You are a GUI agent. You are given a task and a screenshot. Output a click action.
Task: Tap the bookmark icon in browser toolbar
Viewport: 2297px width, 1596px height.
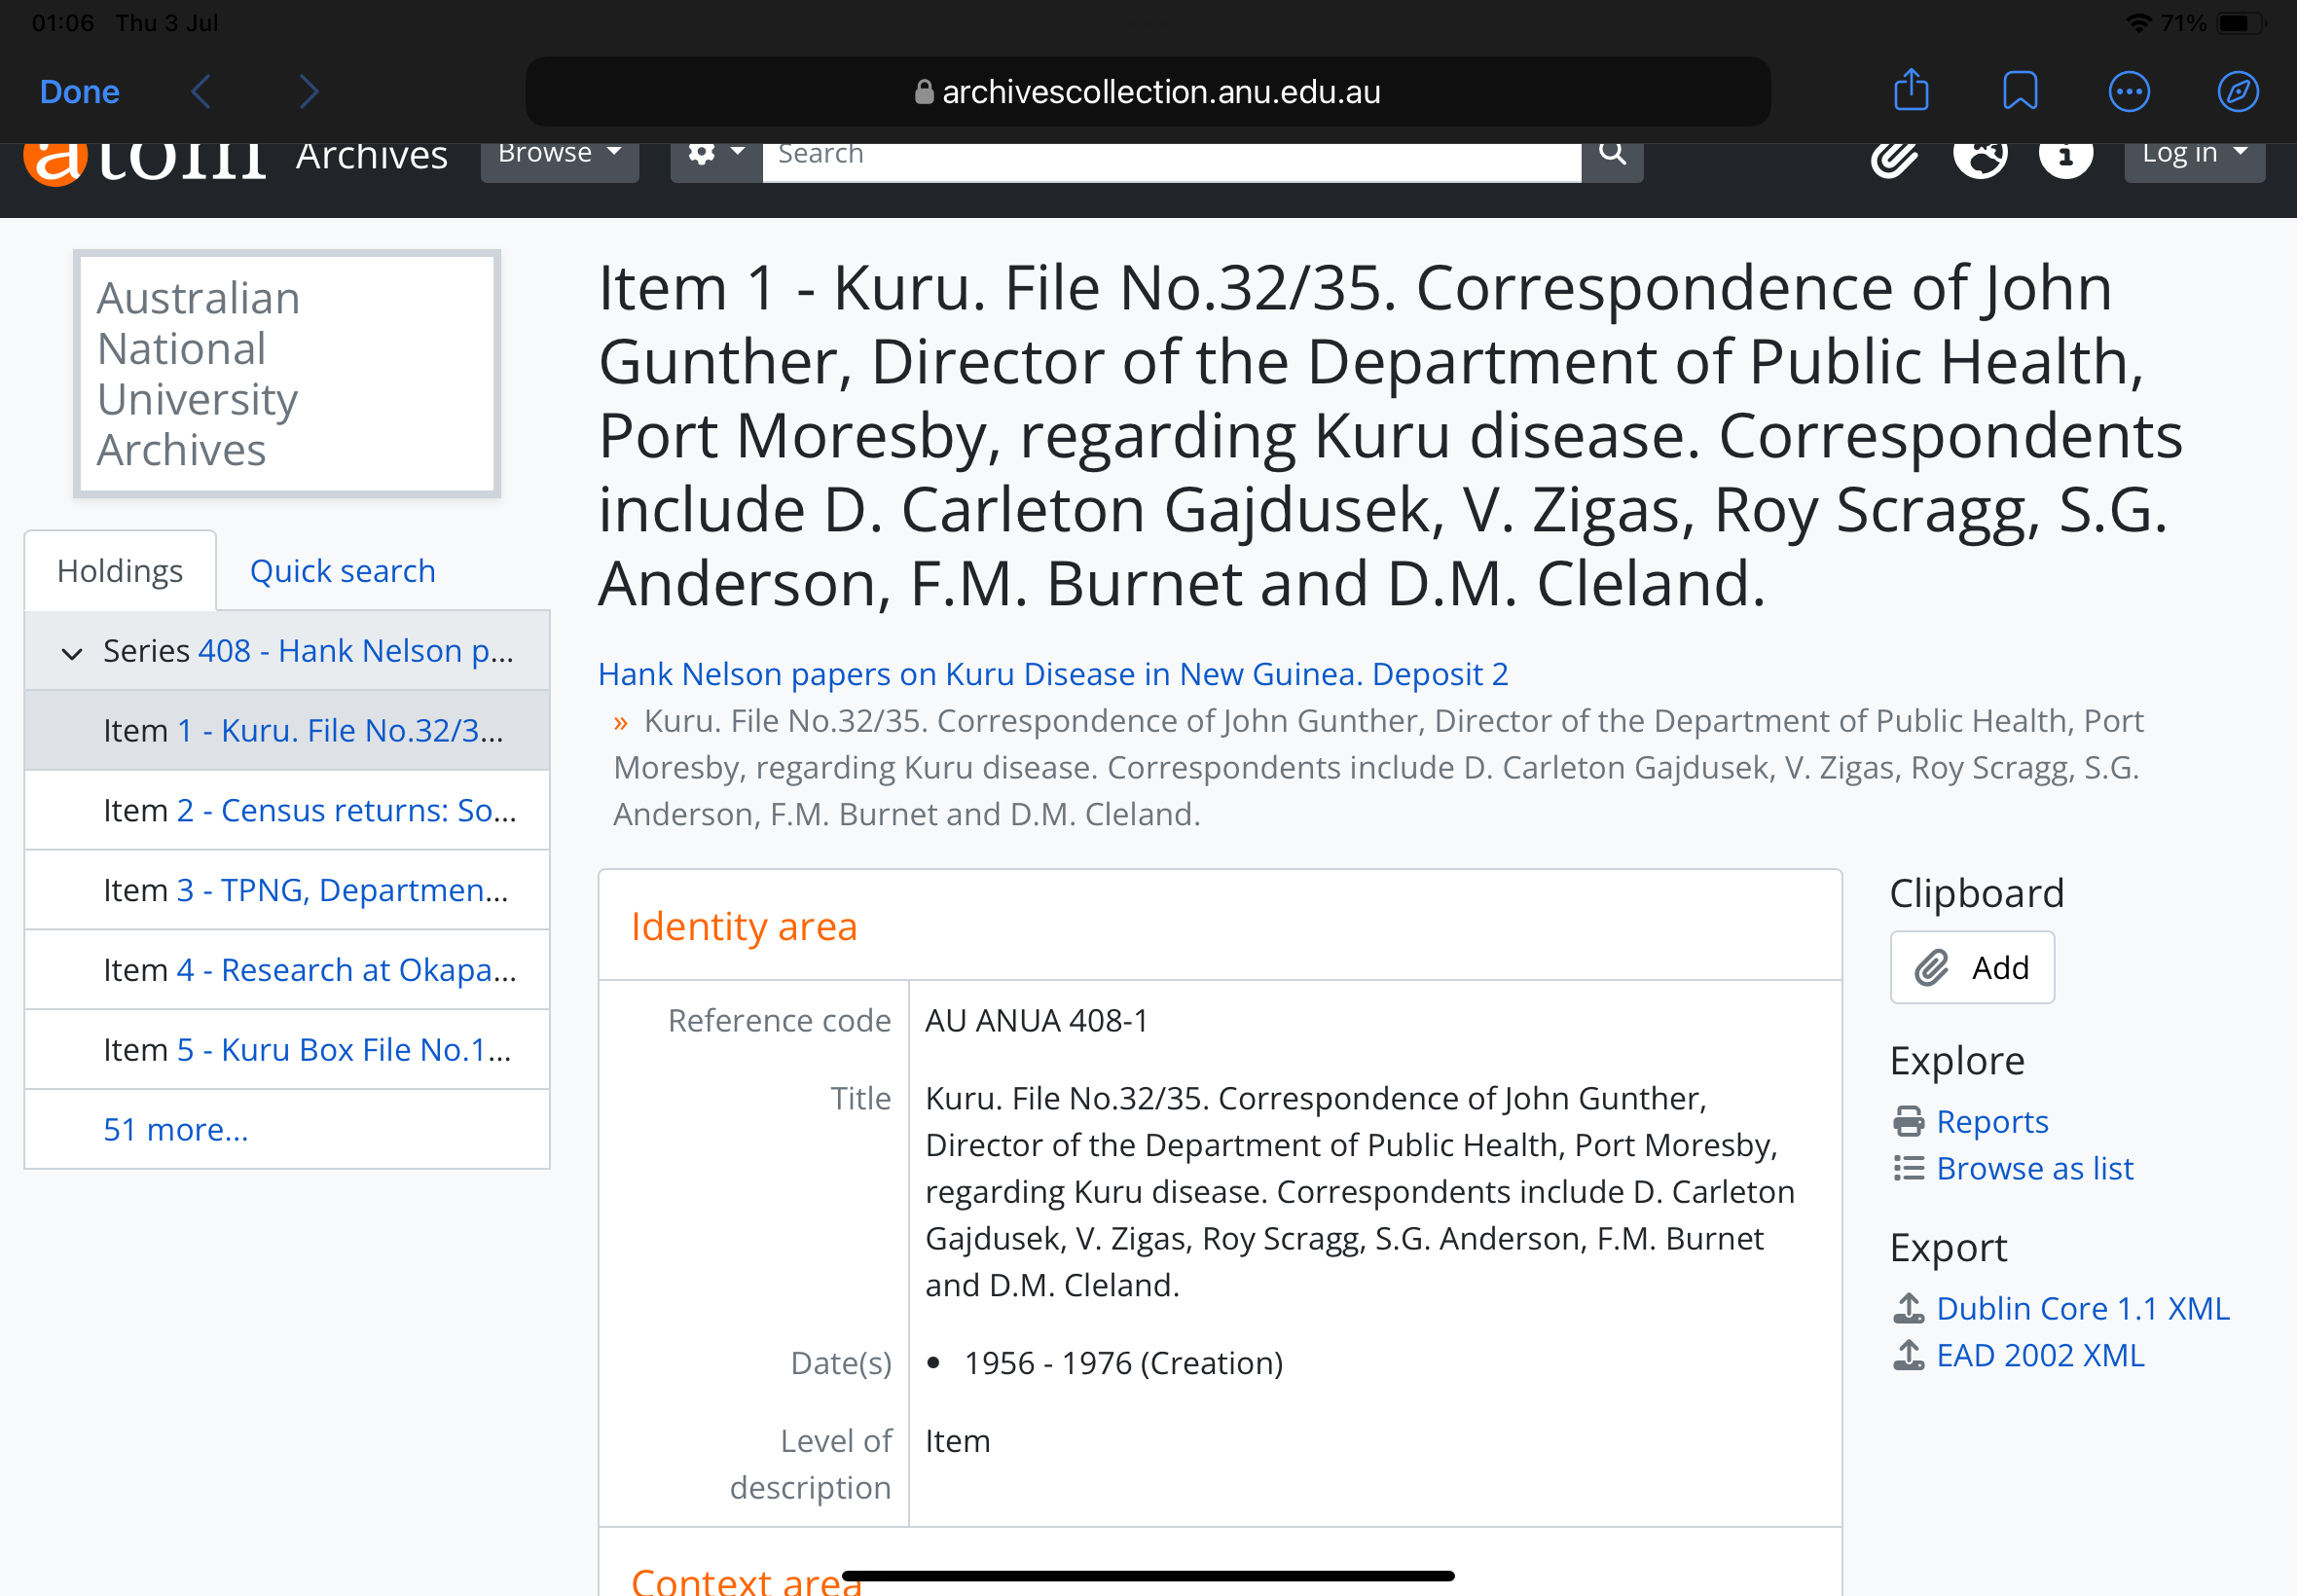(x=2019, y=92)
